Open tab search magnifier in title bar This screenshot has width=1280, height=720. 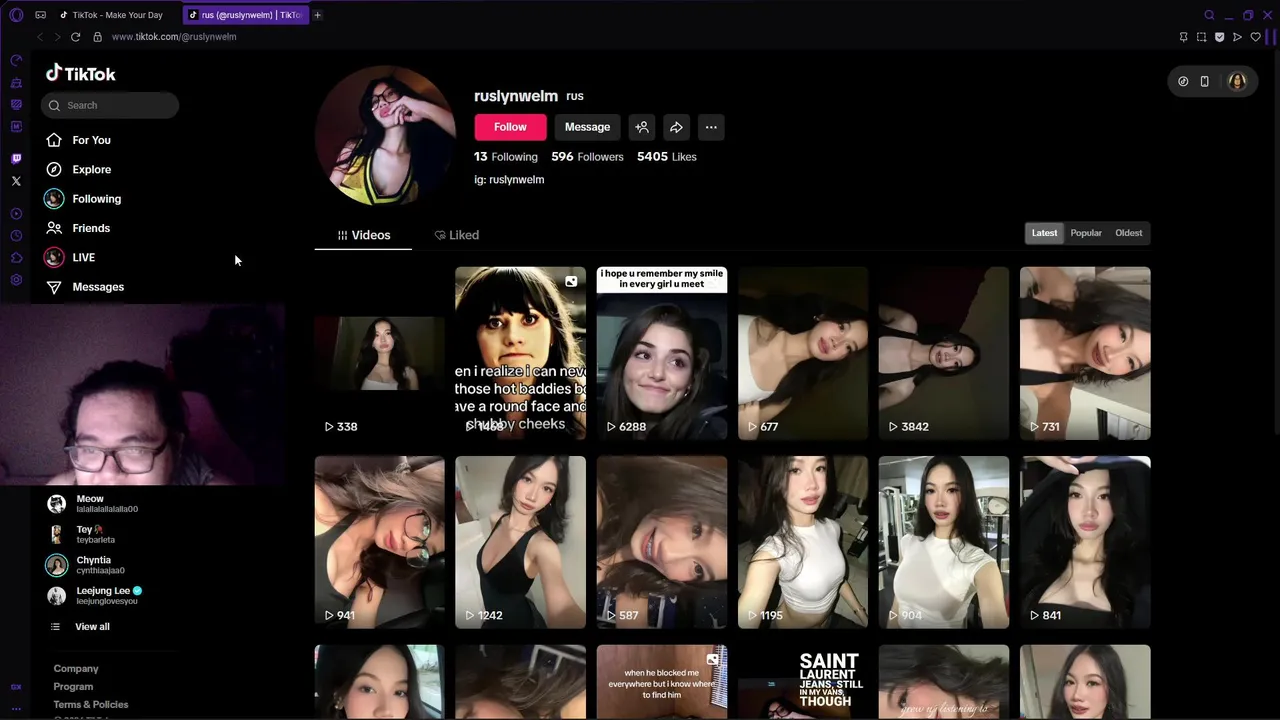1209,15
